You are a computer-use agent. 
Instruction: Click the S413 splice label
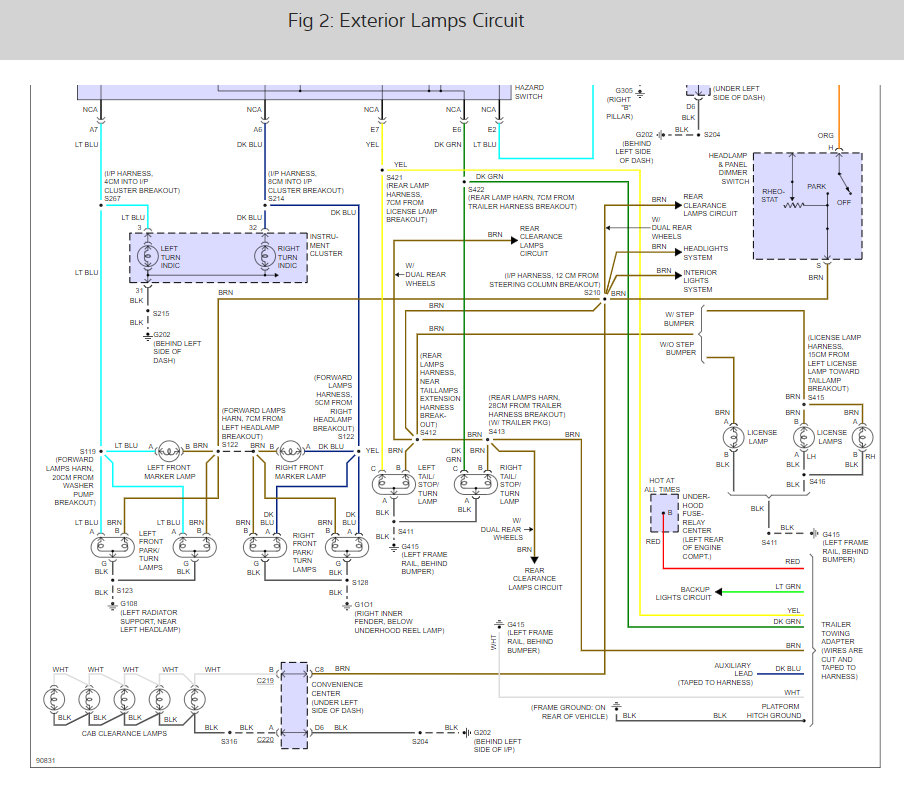click(496, 431)
